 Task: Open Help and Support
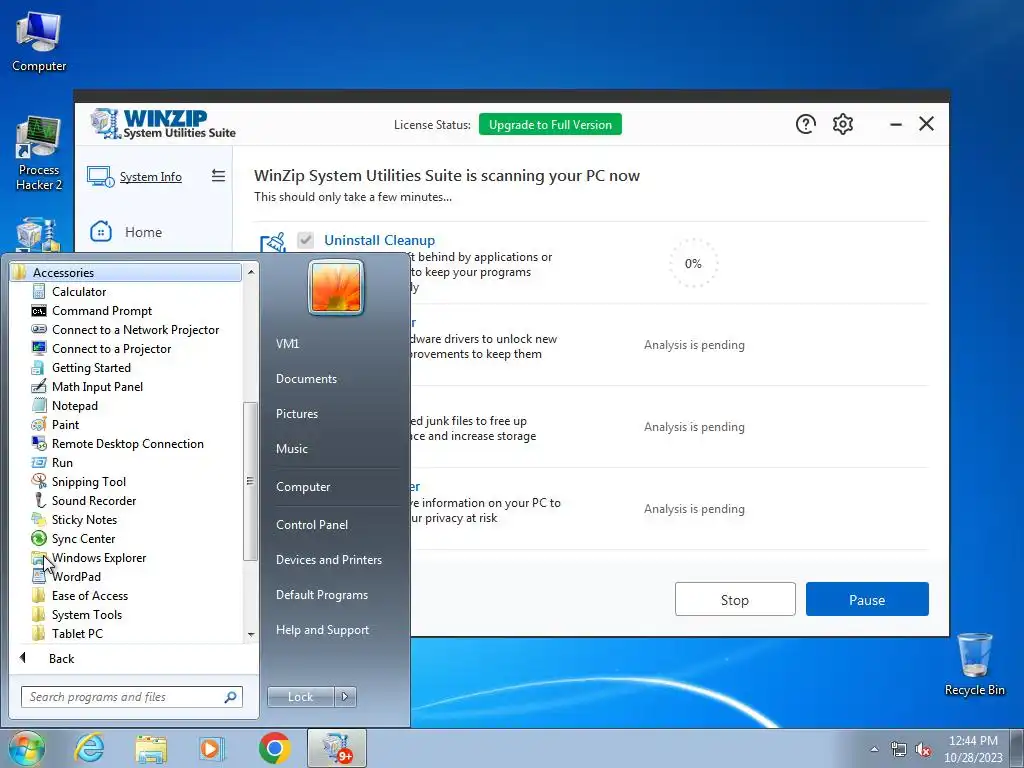322,630
